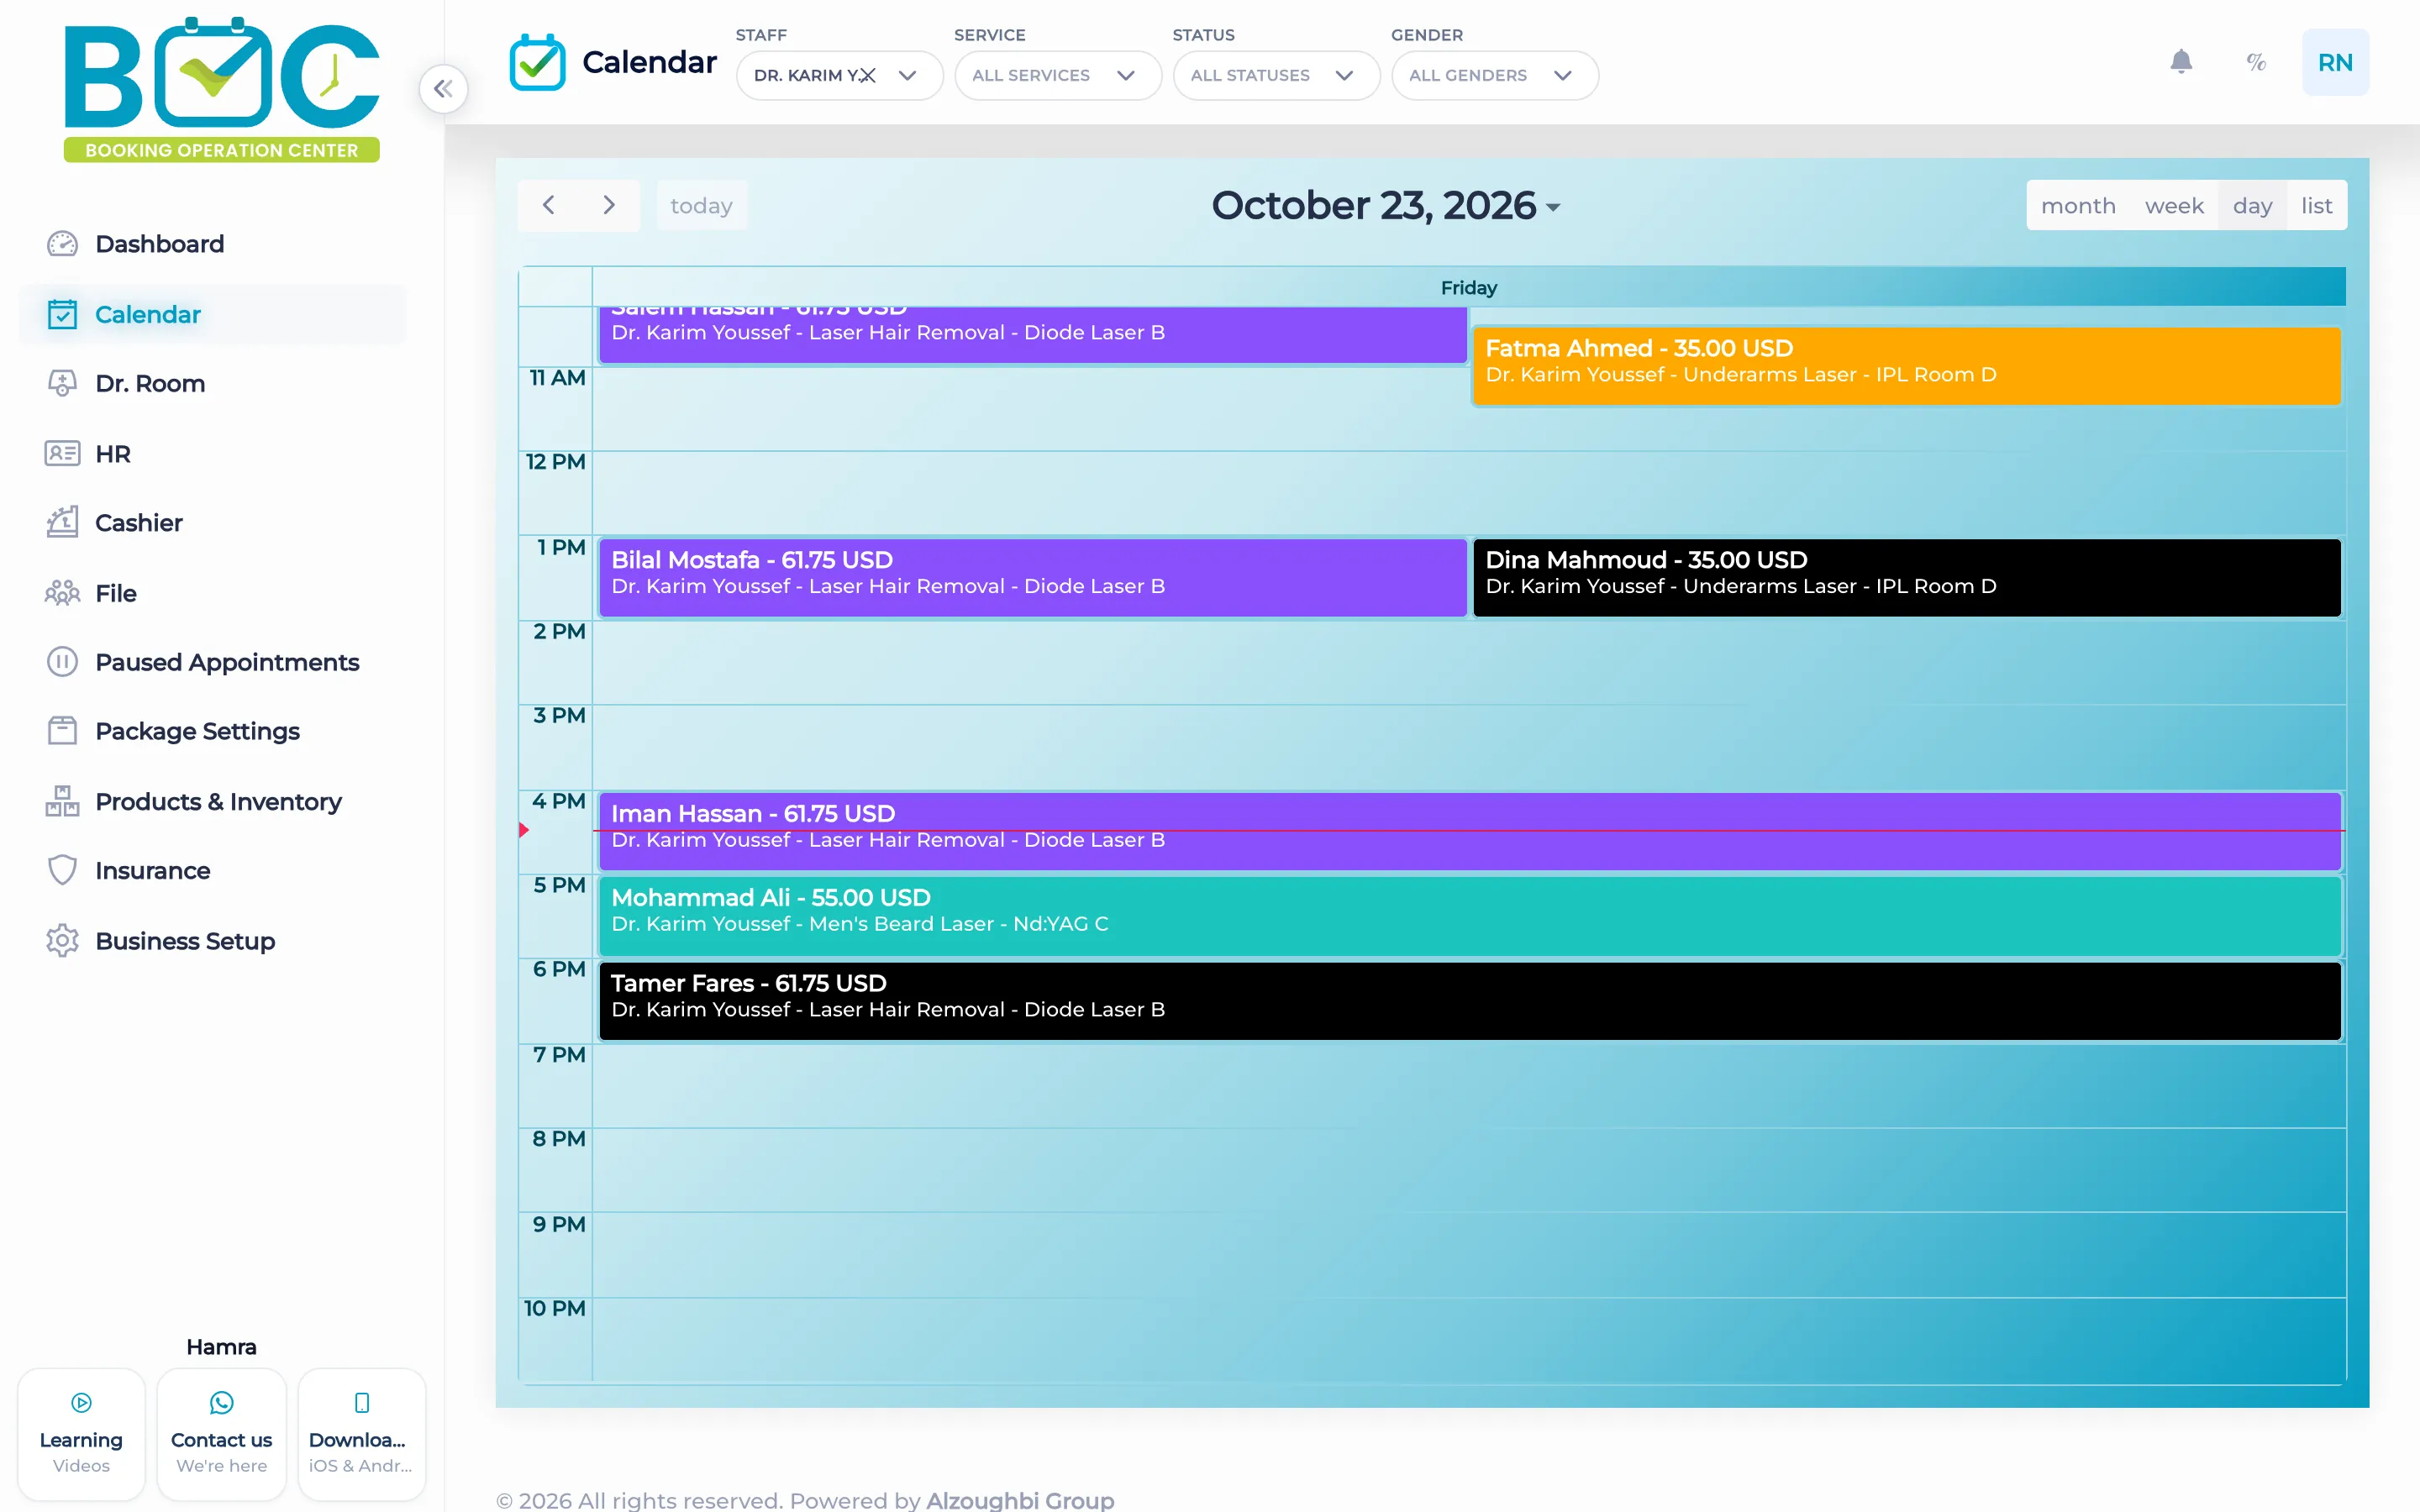Click the Cashier icon
Viewport: 2420px width, 1512px height.
click(62, 522)
